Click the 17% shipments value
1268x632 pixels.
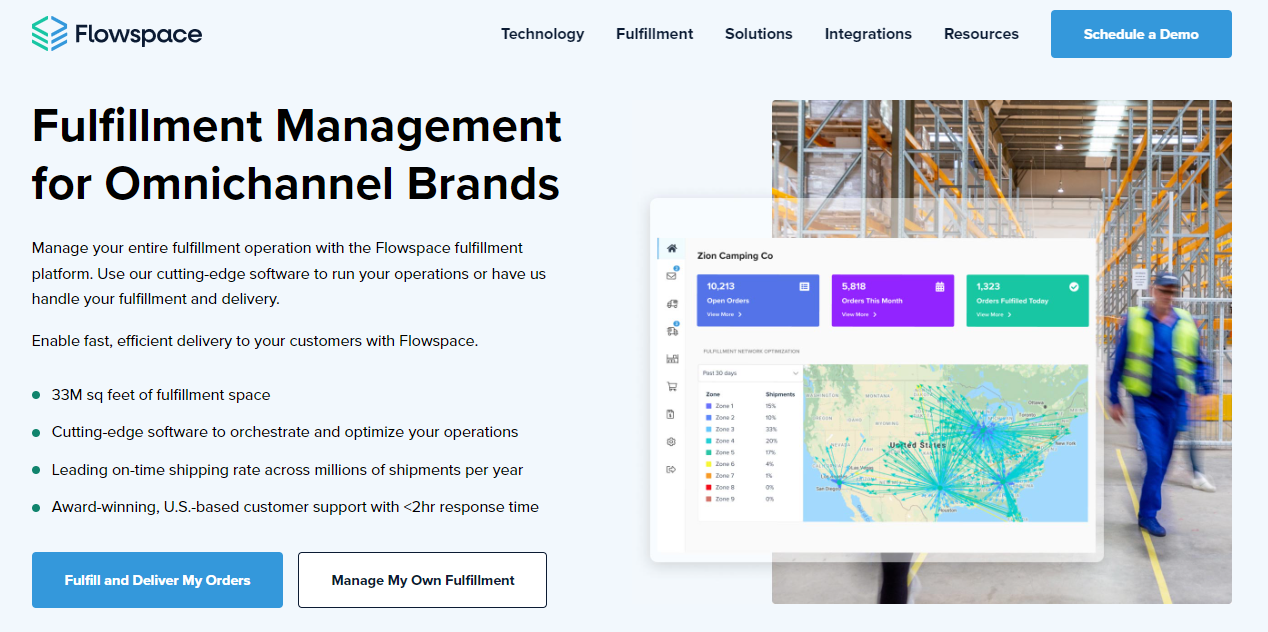(x=771, y=453)
